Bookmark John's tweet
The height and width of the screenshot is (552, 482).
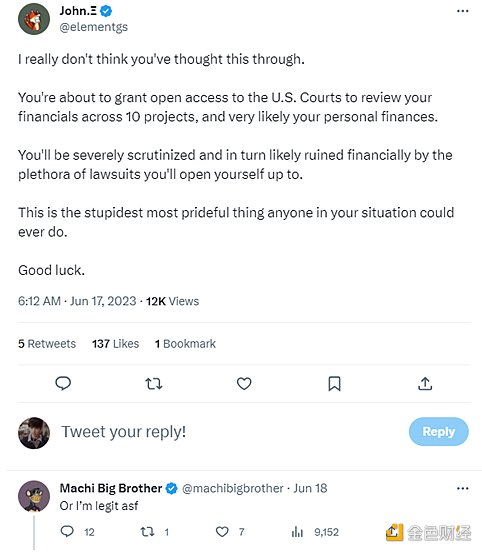coord(334,383)
